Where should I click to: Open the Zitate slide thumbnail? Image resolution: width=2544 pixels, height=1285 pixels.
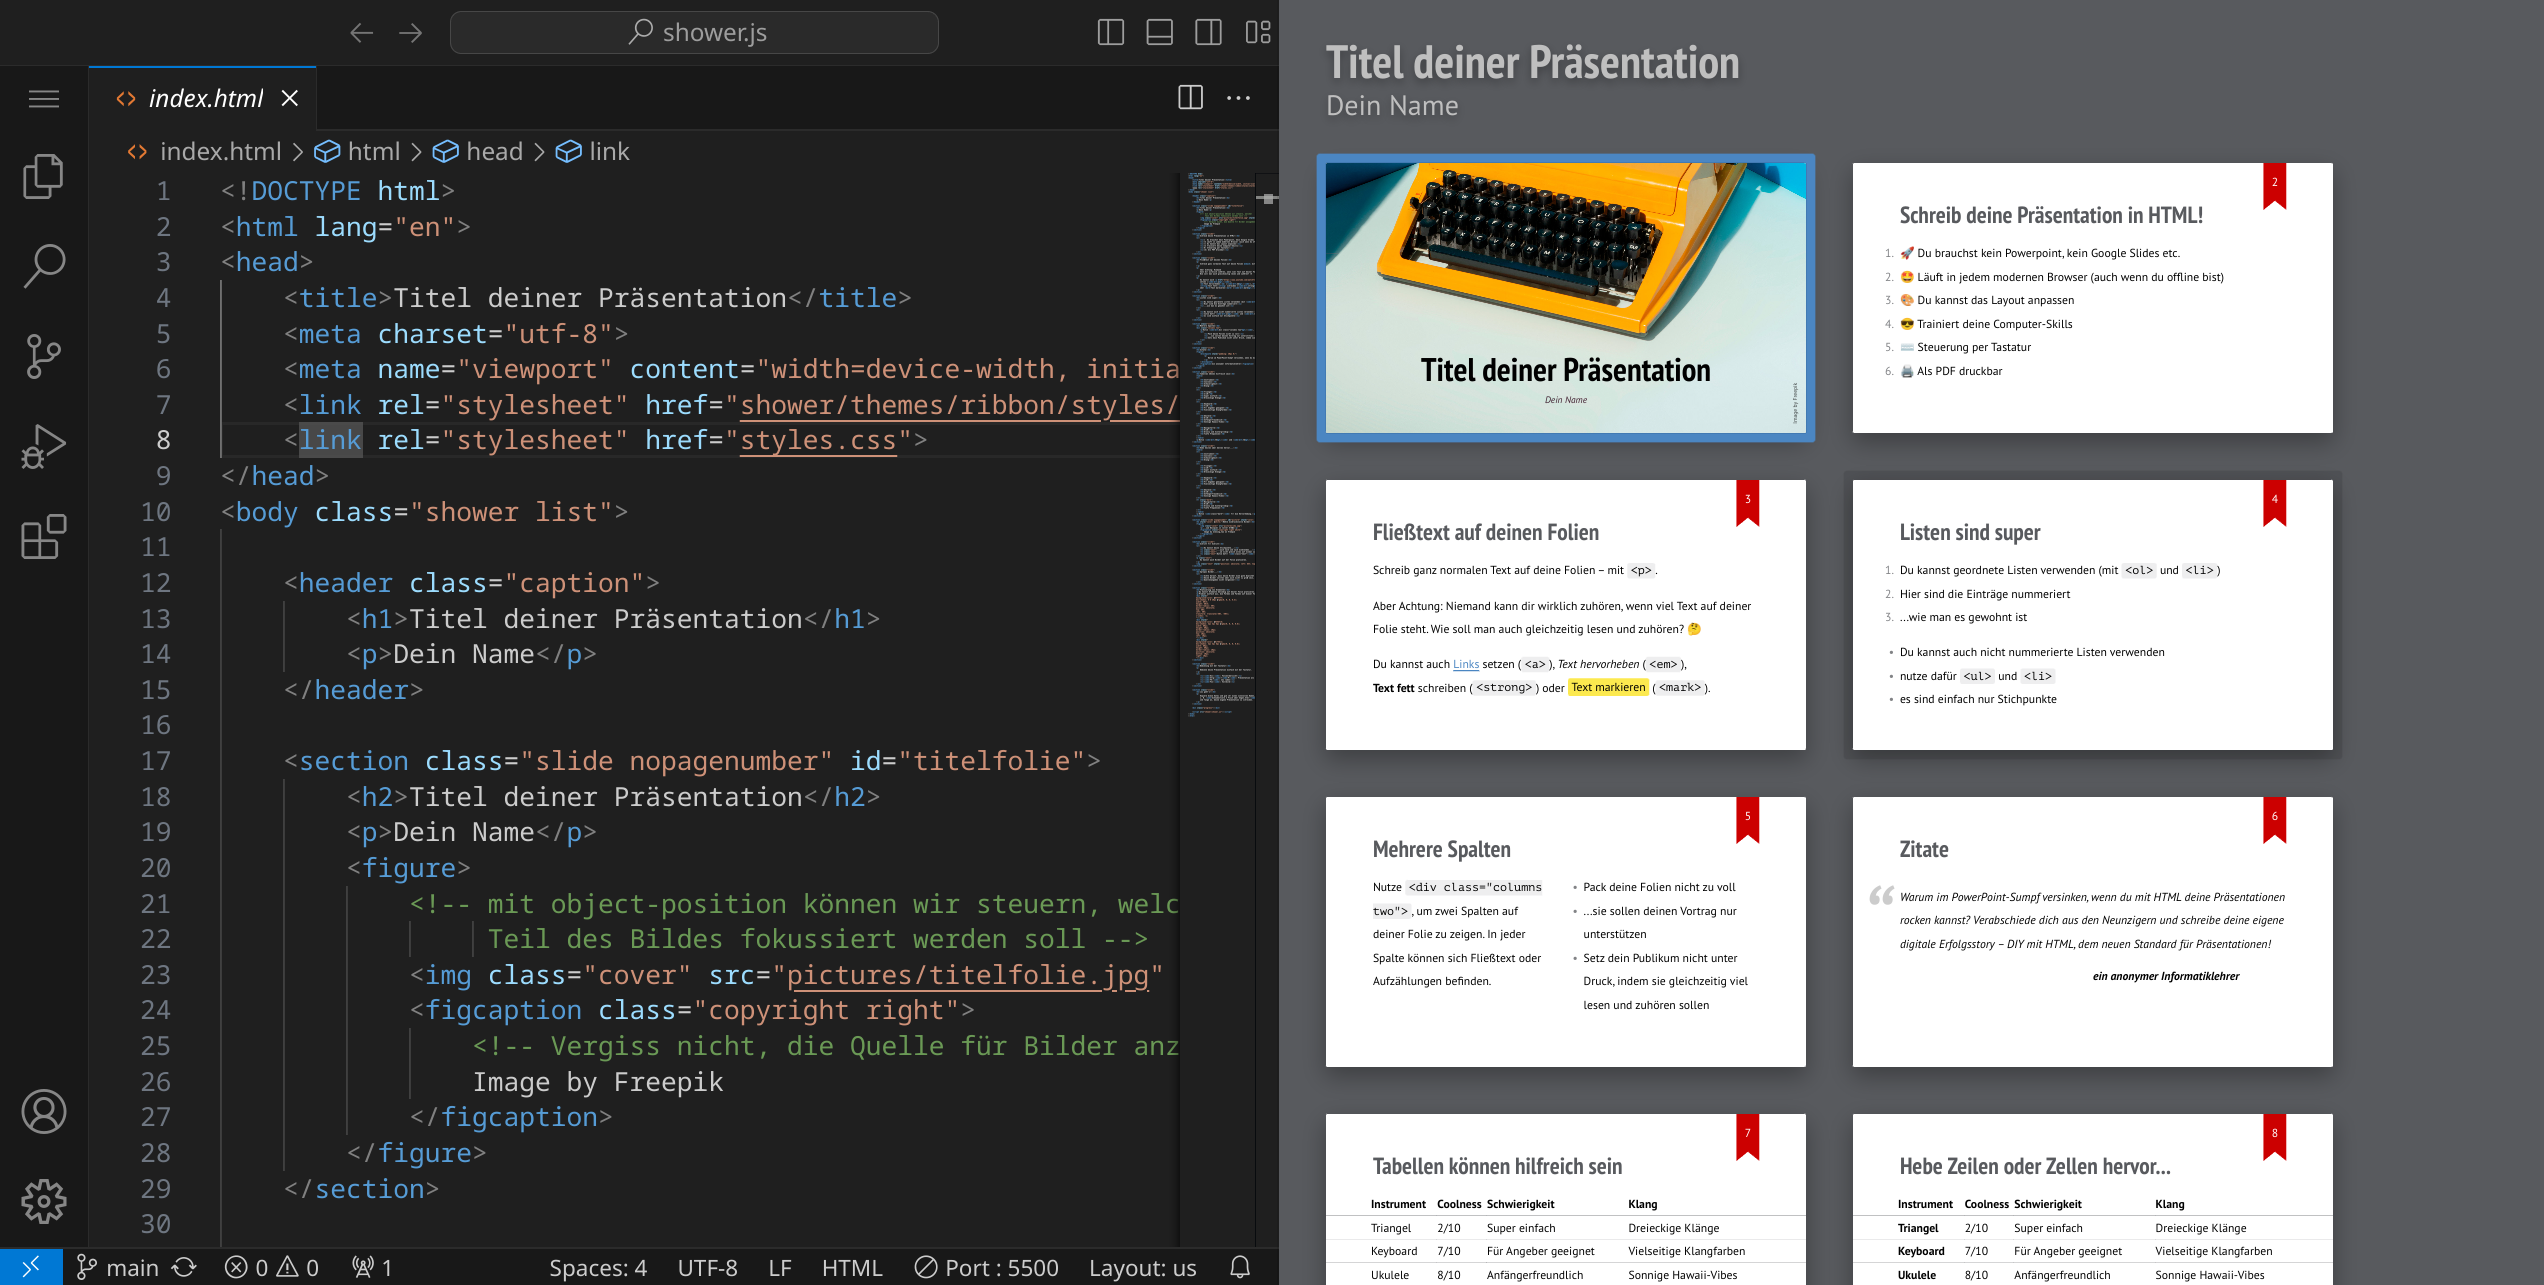point(2092,931)
